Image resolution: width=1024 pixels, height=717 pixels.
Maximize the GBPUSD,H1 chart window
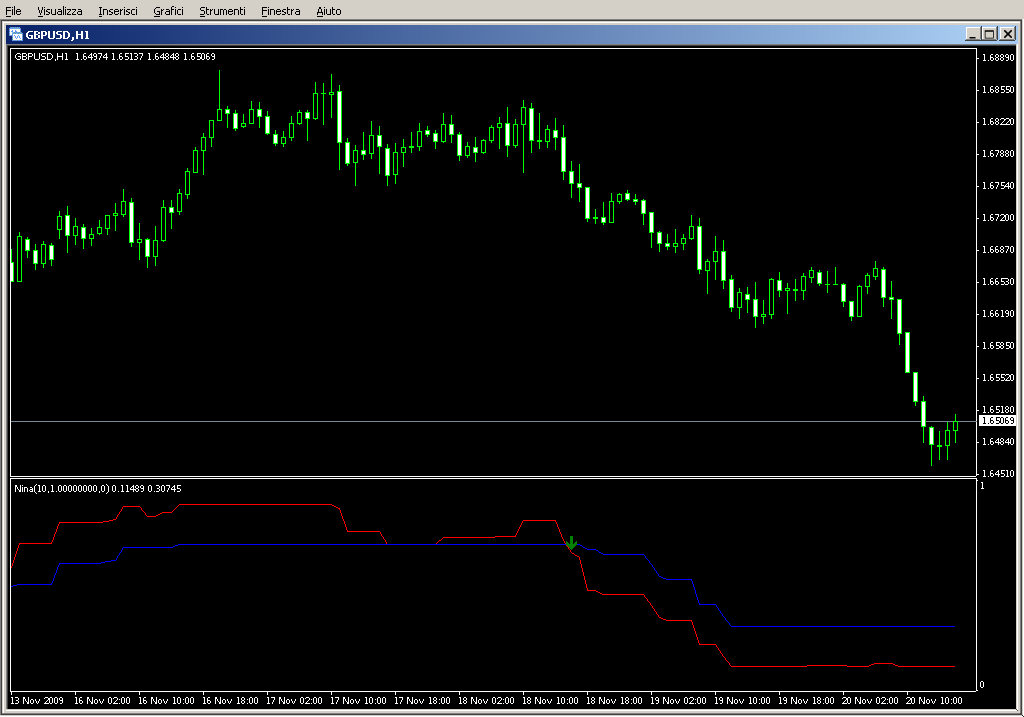pyautogui.click(x=989, y=33)
